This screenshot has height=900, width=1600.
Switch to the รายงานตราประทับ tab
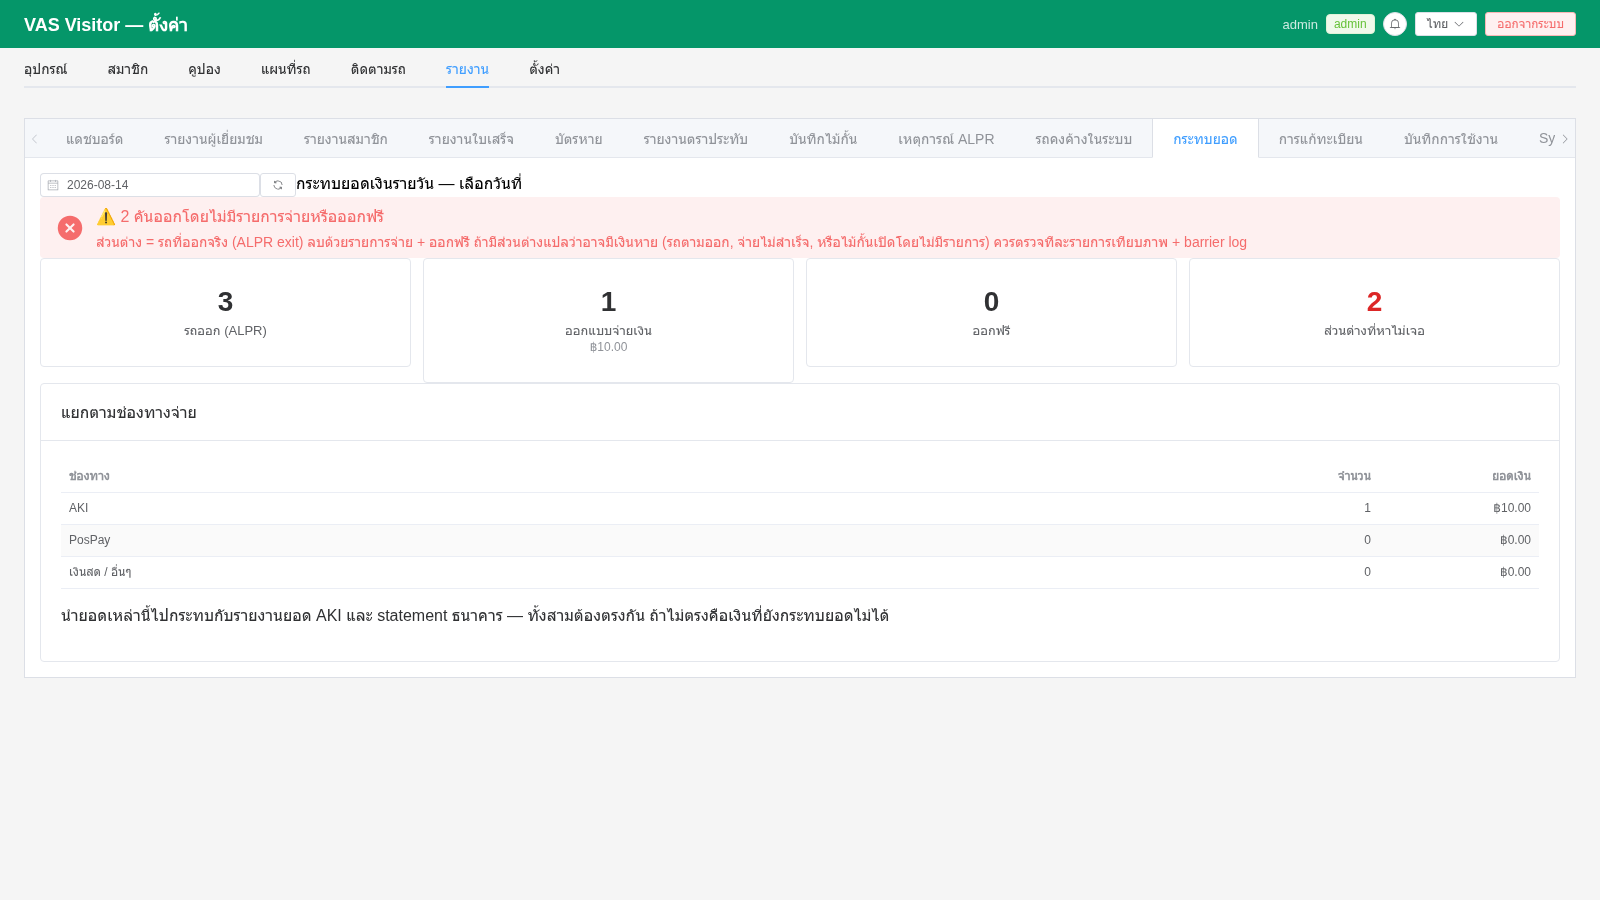coord(695,139)
